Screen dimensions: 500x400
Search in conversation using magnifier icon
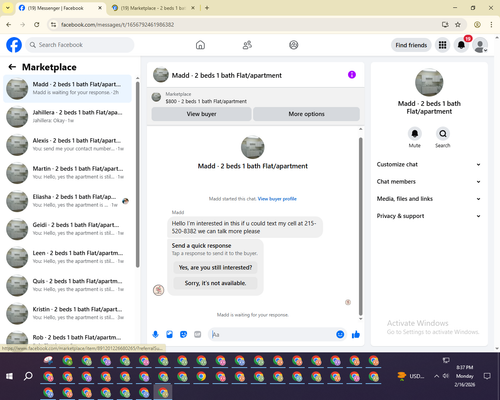click(443, 134)
